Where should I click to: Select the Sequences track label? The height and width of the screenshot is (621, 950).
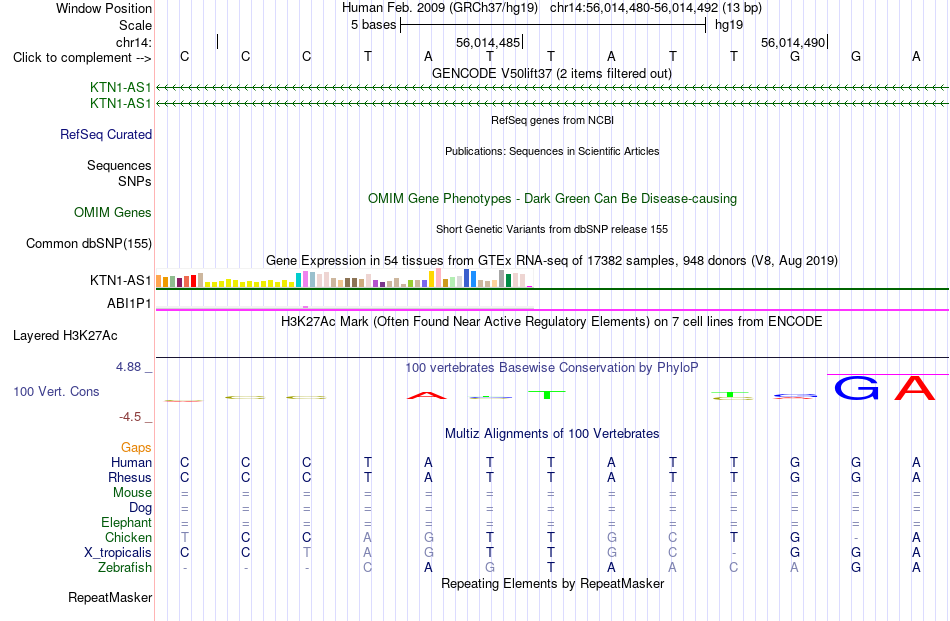119,165
